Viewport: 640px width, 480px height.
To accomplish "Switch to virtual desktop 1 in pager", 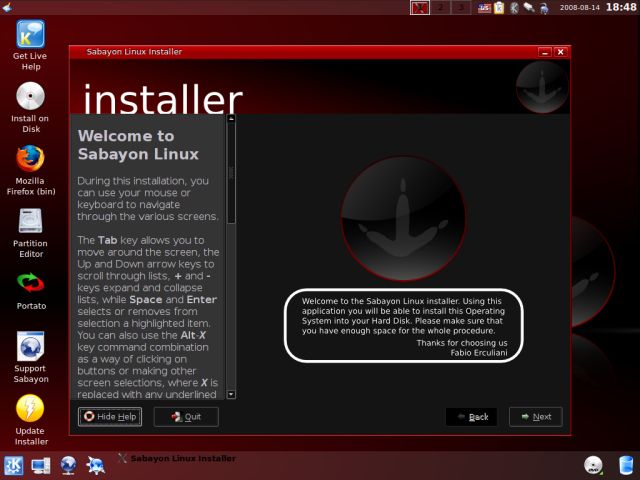I will pyautogui.click(x=420, y=7).
